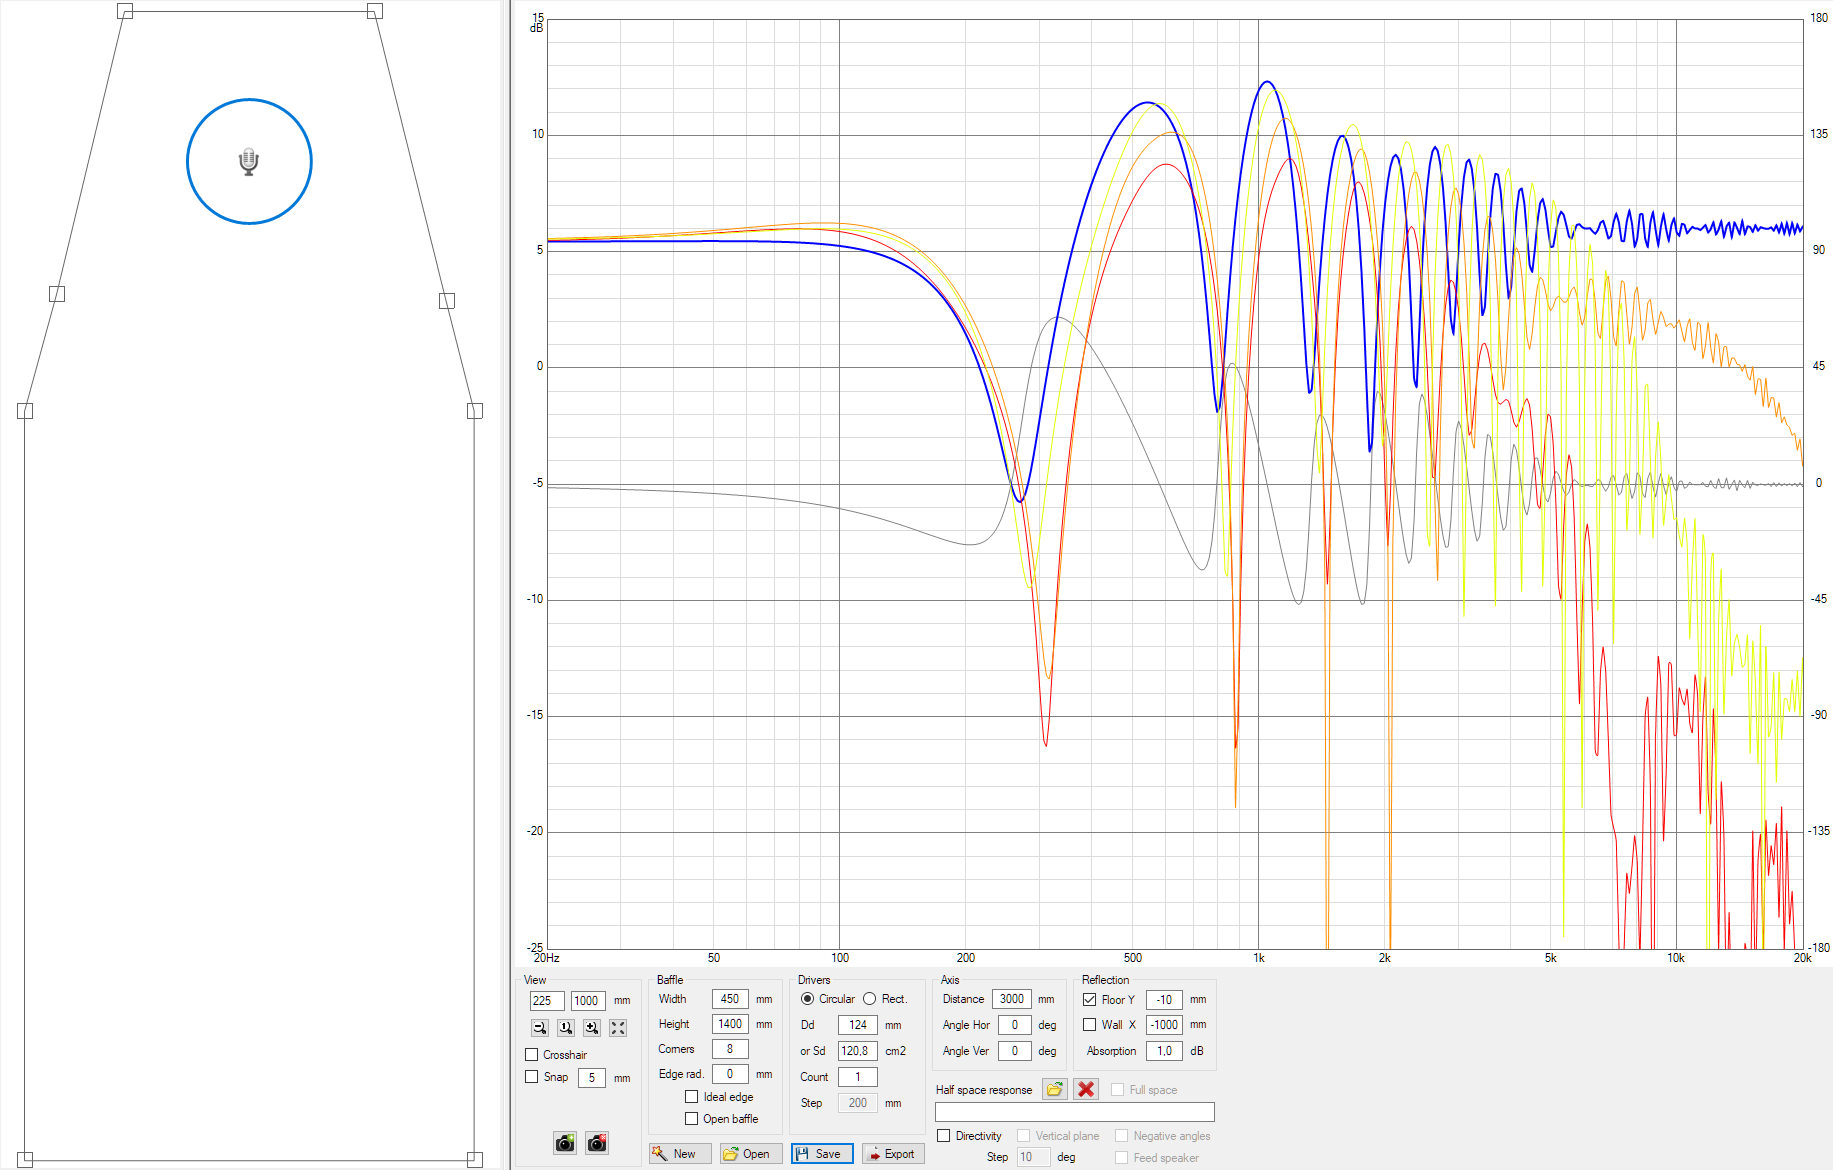Enable the Open baffle checkbox
Image resolution: width=1833 pixels, height=1170 pixels.
691,1119
